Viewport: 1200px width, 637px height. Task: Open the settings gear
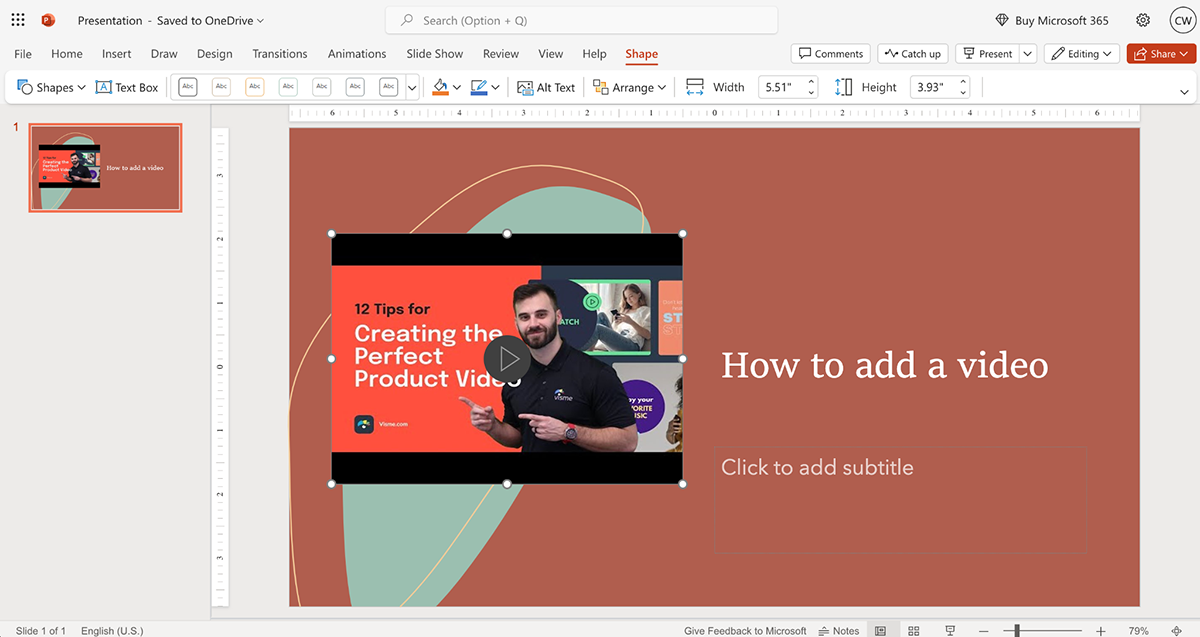click(x=1143, y=20)
